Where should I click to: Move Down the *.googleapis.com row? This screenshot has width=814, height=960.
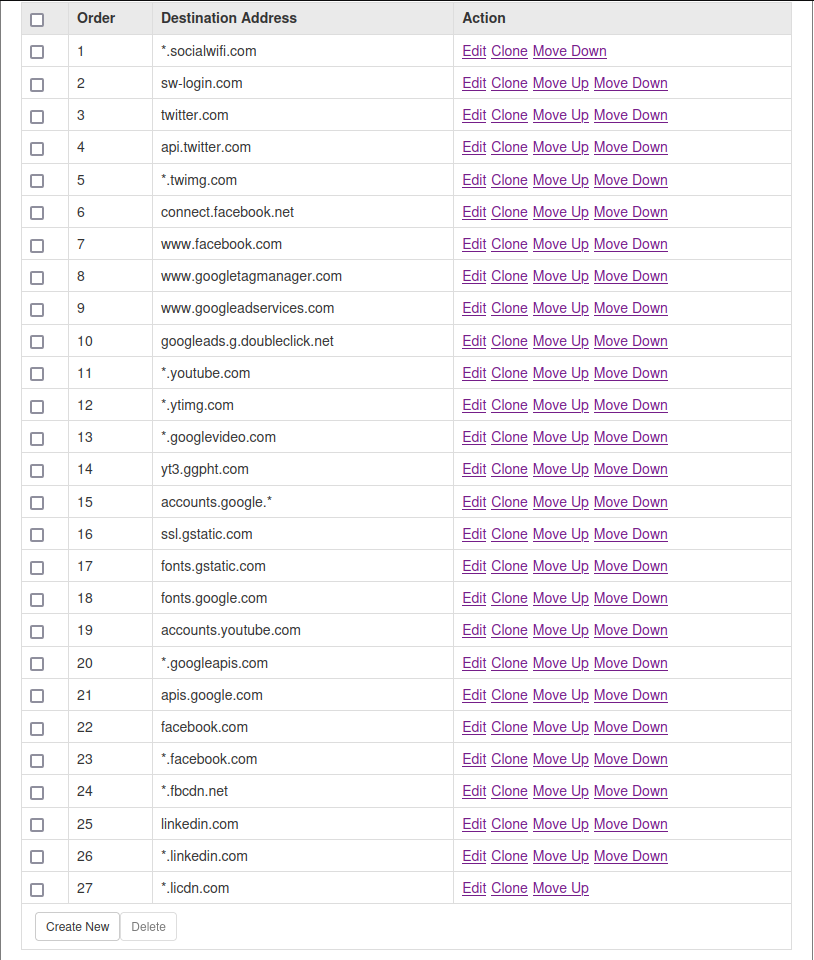(630, 663)
